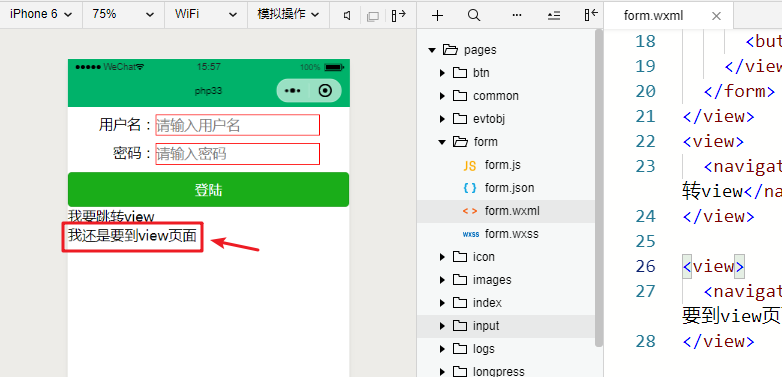This screenshot has height=377, width=782.
Task: Expand the input folder
Action: (442, 326)
